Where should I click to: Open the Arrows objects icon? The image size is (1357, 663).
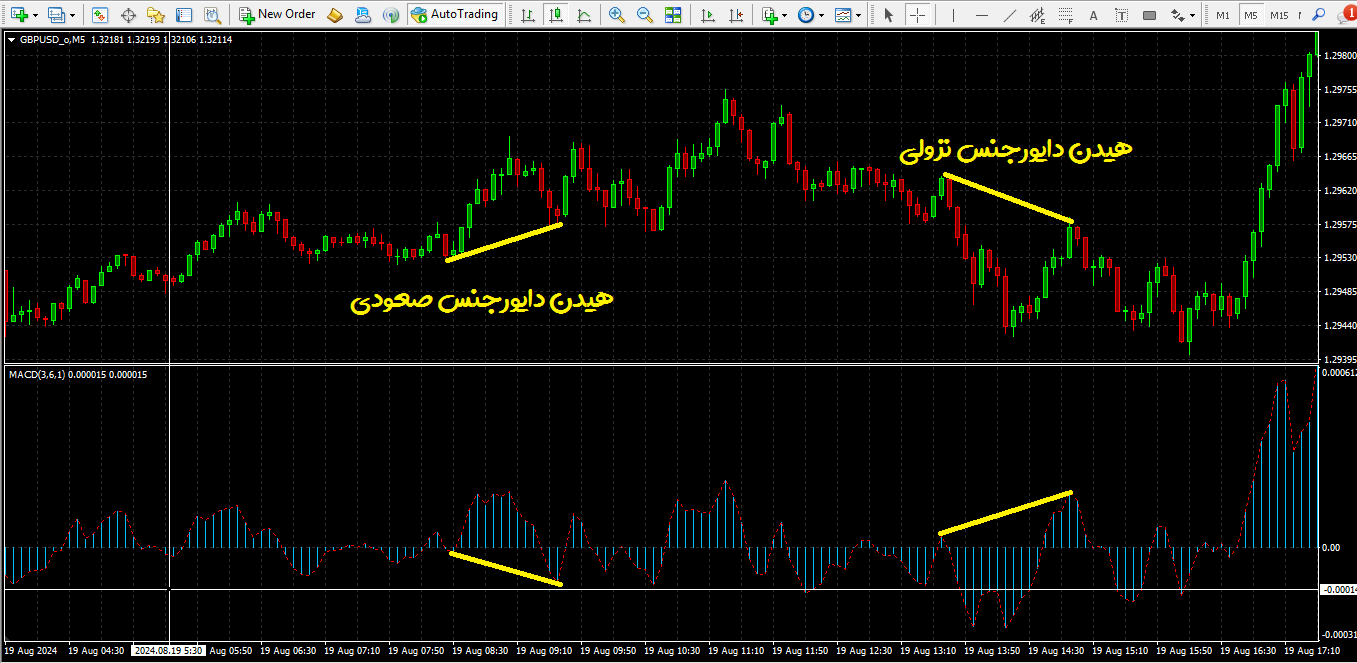pos(1178,15)
